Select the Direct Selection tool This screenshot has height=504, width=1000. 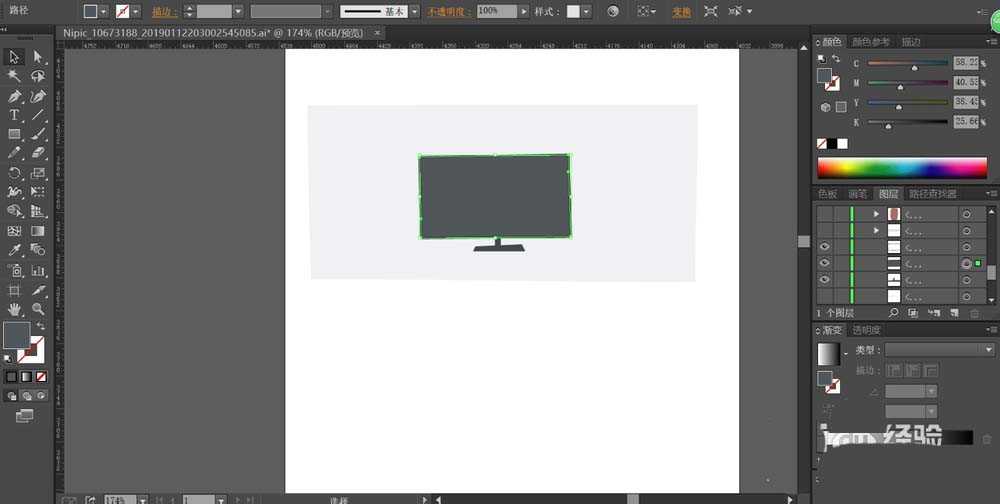38,57
